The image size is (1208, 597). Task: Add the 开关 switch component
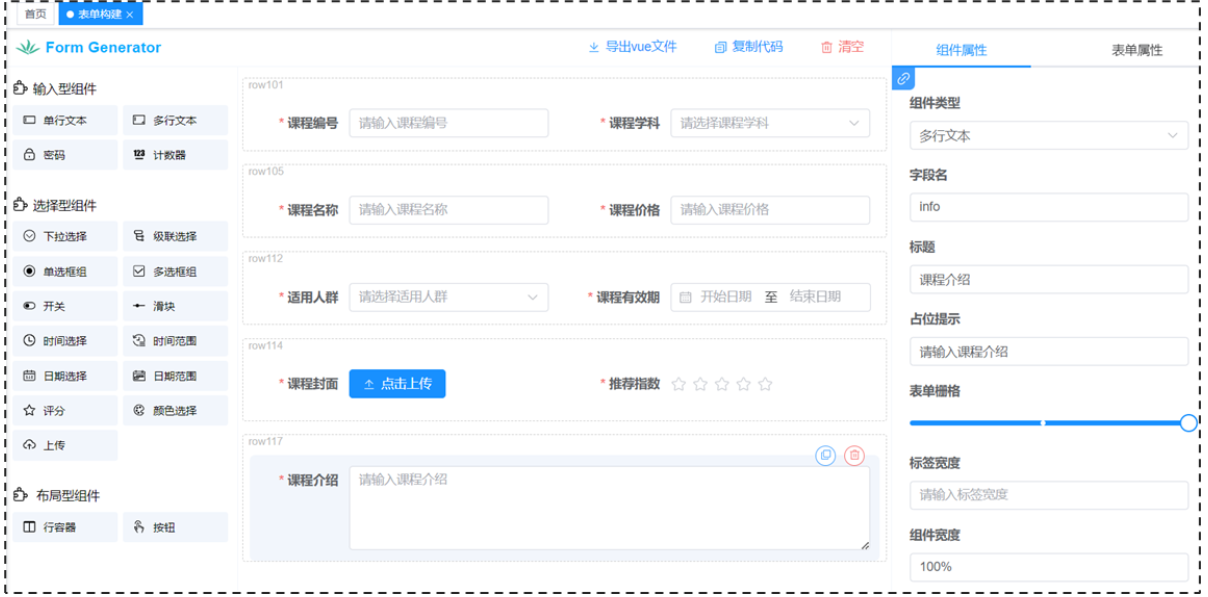63,306
